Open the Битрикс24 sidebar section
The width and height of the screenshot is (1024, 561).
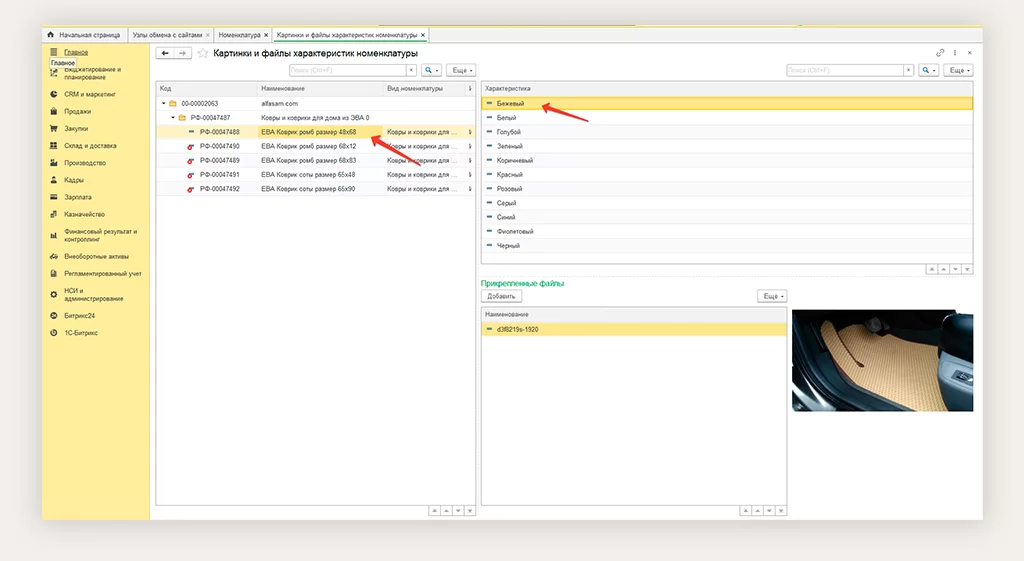click(x=79, y=315)
